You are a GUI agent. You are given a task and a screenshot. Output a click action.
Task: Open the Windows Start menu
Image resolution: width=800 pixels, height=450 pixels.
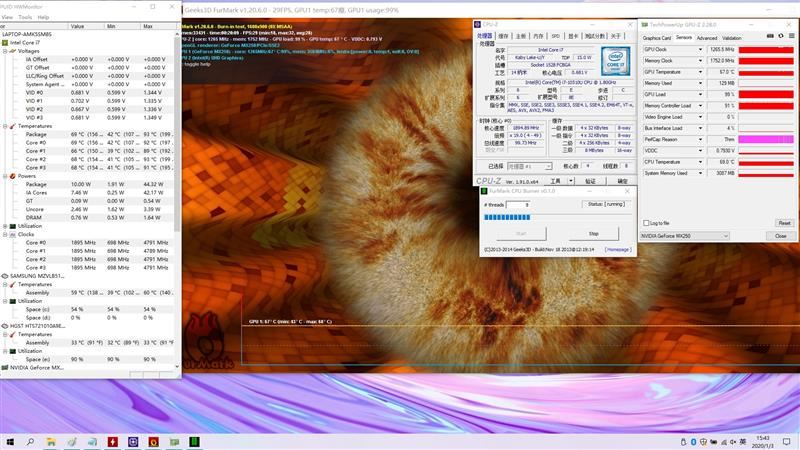click(10, 442)
